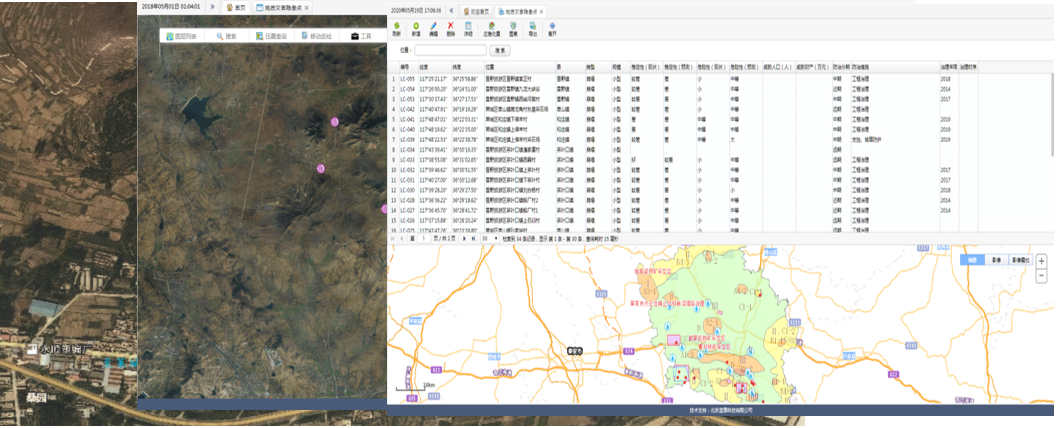Click the 新增 green add icon
This screenshot has height=428, width=1064.
click(416, 28)
